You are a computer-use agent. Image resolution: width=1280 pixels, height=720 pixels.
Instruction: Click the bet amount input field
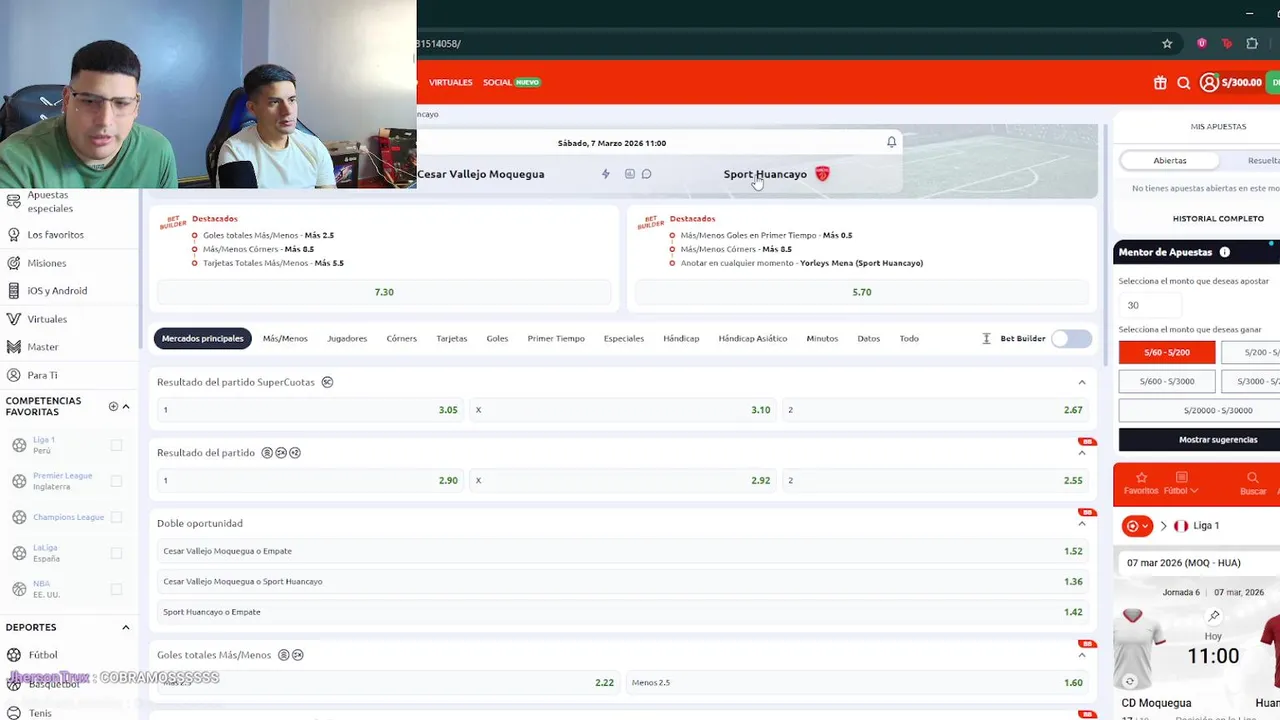(x=1150, y=305)
